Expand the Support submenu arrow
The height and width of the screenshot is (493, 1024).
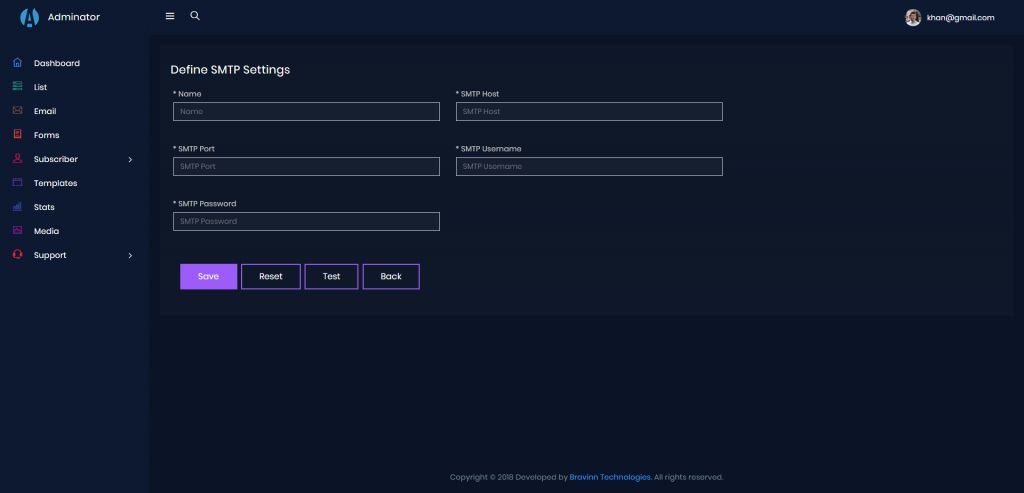(130, 255)
